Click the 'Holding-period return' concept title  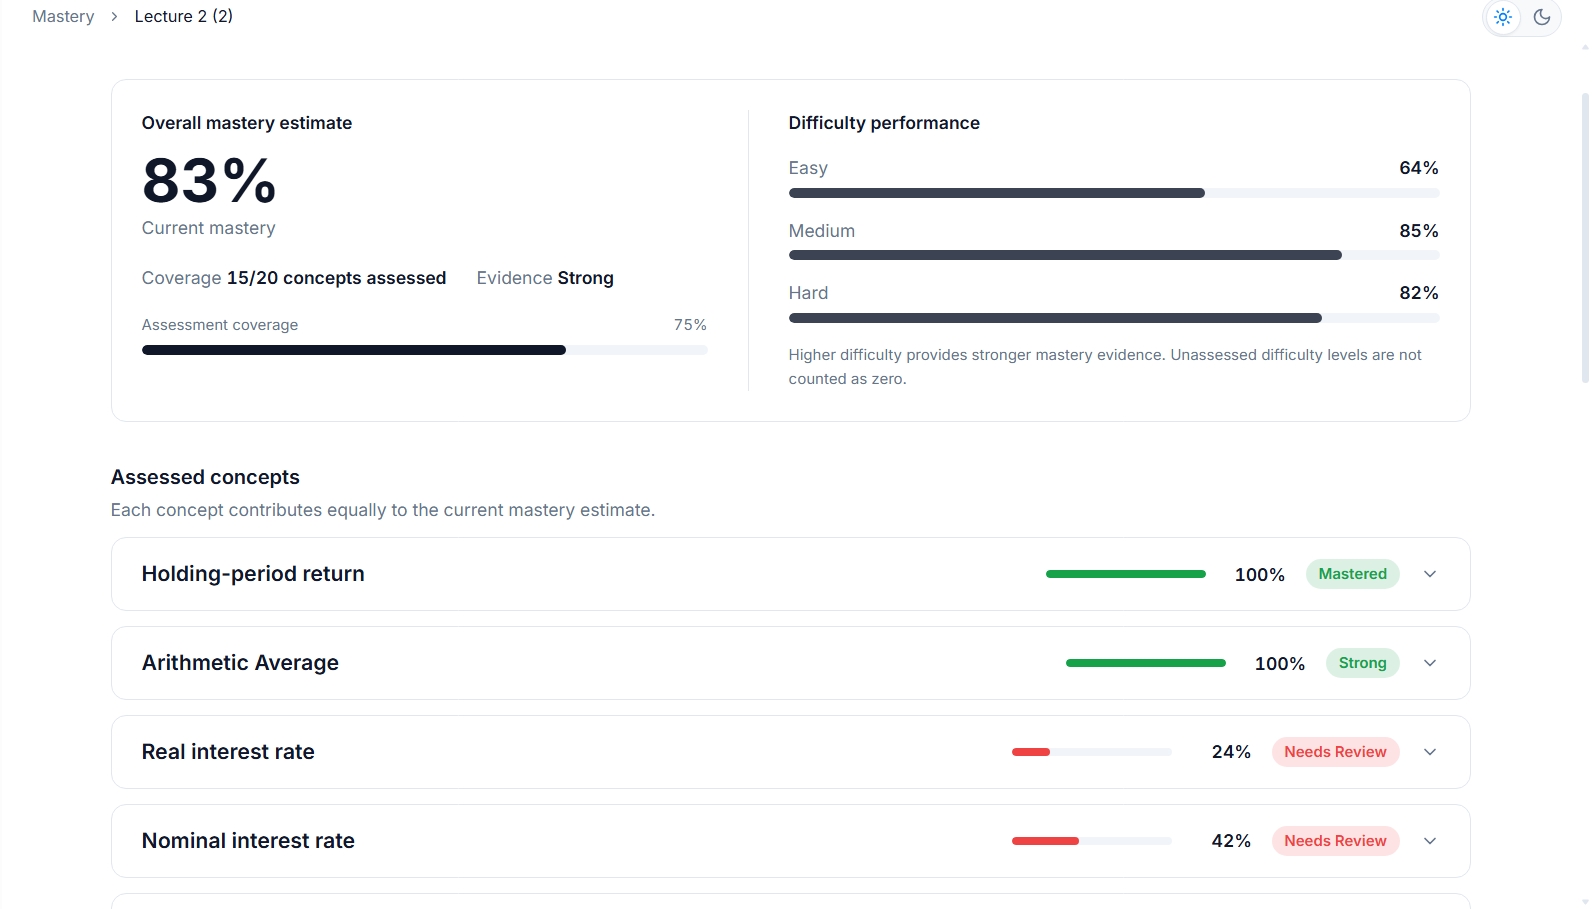(253, 574)
